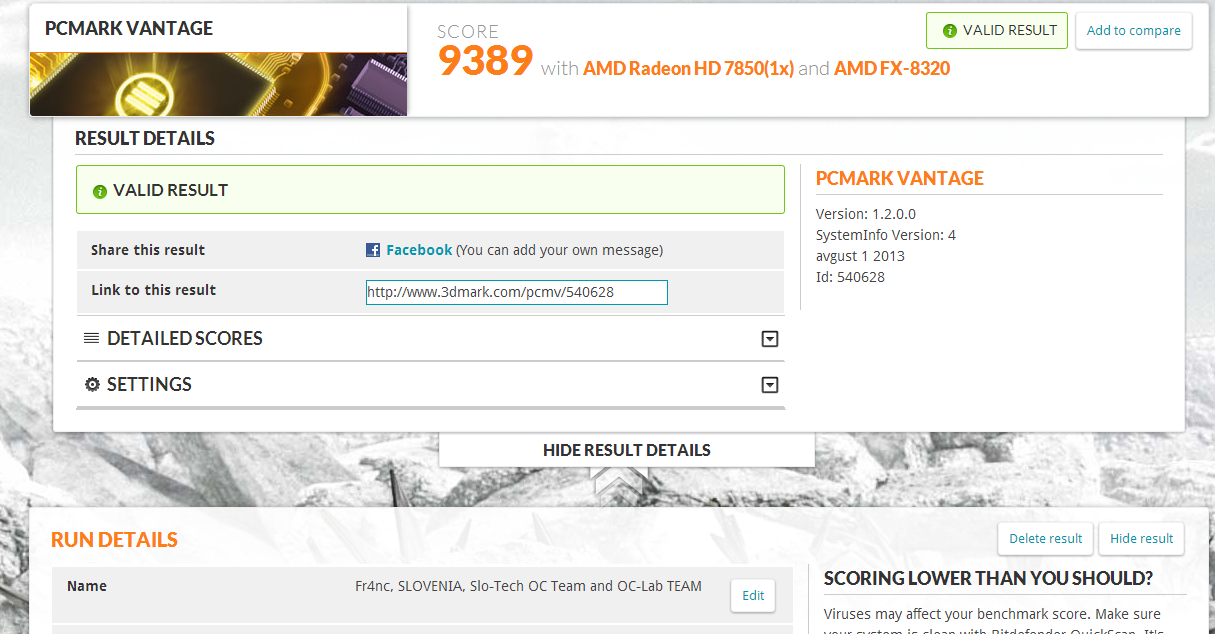Click the PCMark Vantage banner image
This screenshot has height=634, width=1215.
click(x=218, y=84)
